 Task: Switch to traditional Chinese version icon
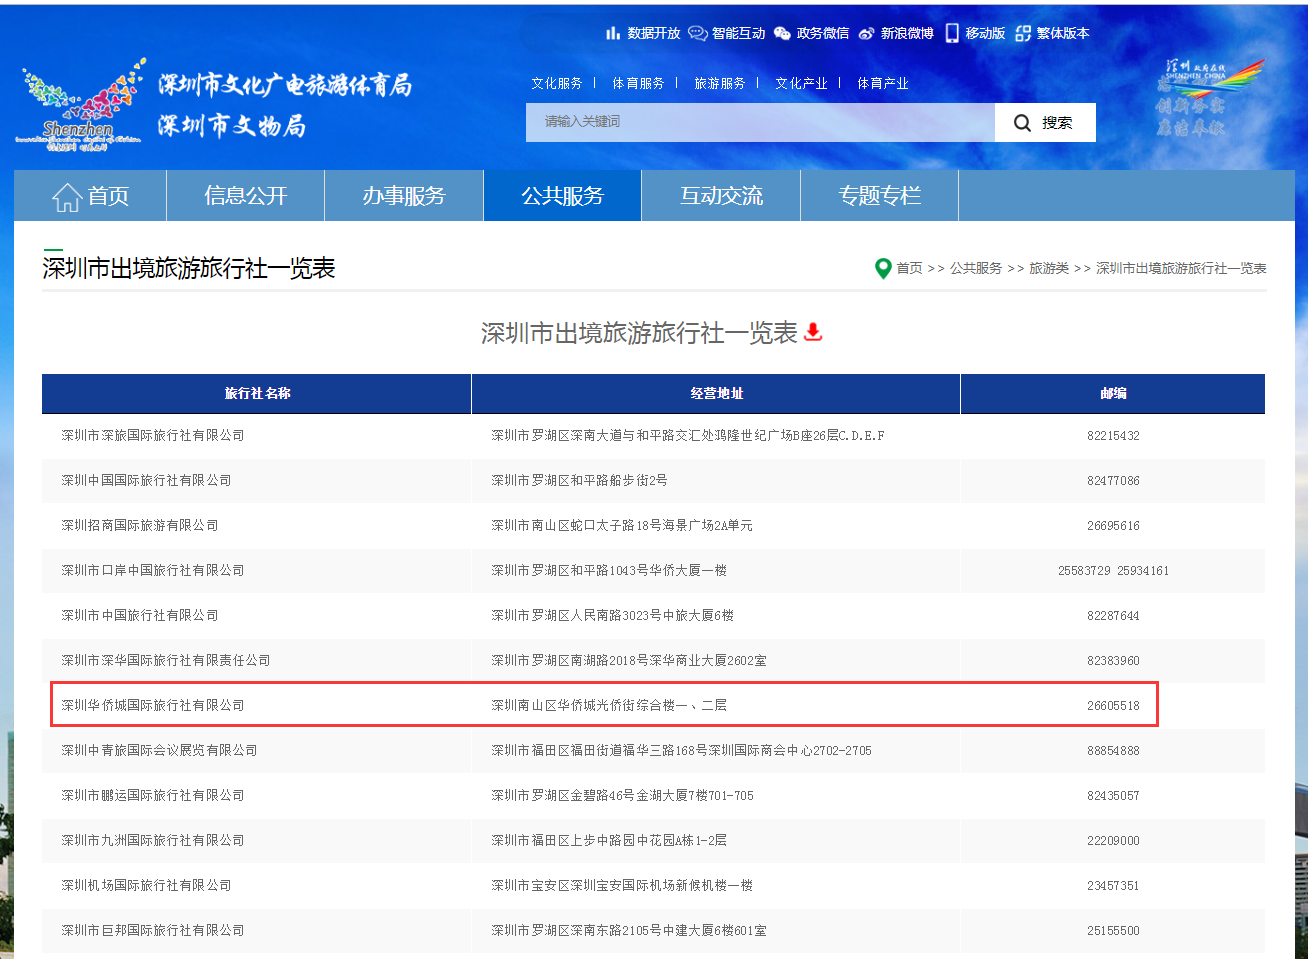1023,33
